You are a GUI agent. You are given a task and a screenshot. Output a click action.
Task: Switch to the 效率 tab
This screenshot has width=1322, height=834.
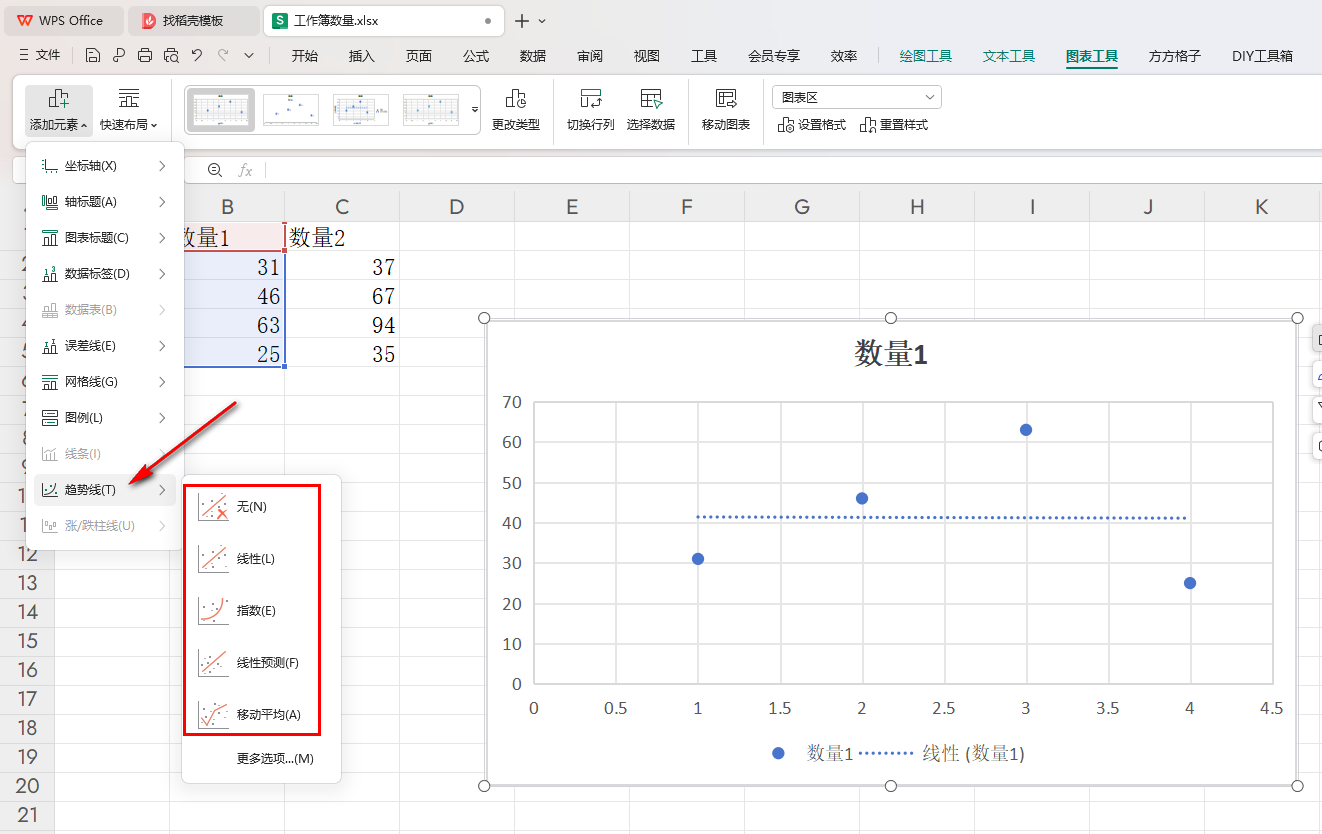click(844, 56)
